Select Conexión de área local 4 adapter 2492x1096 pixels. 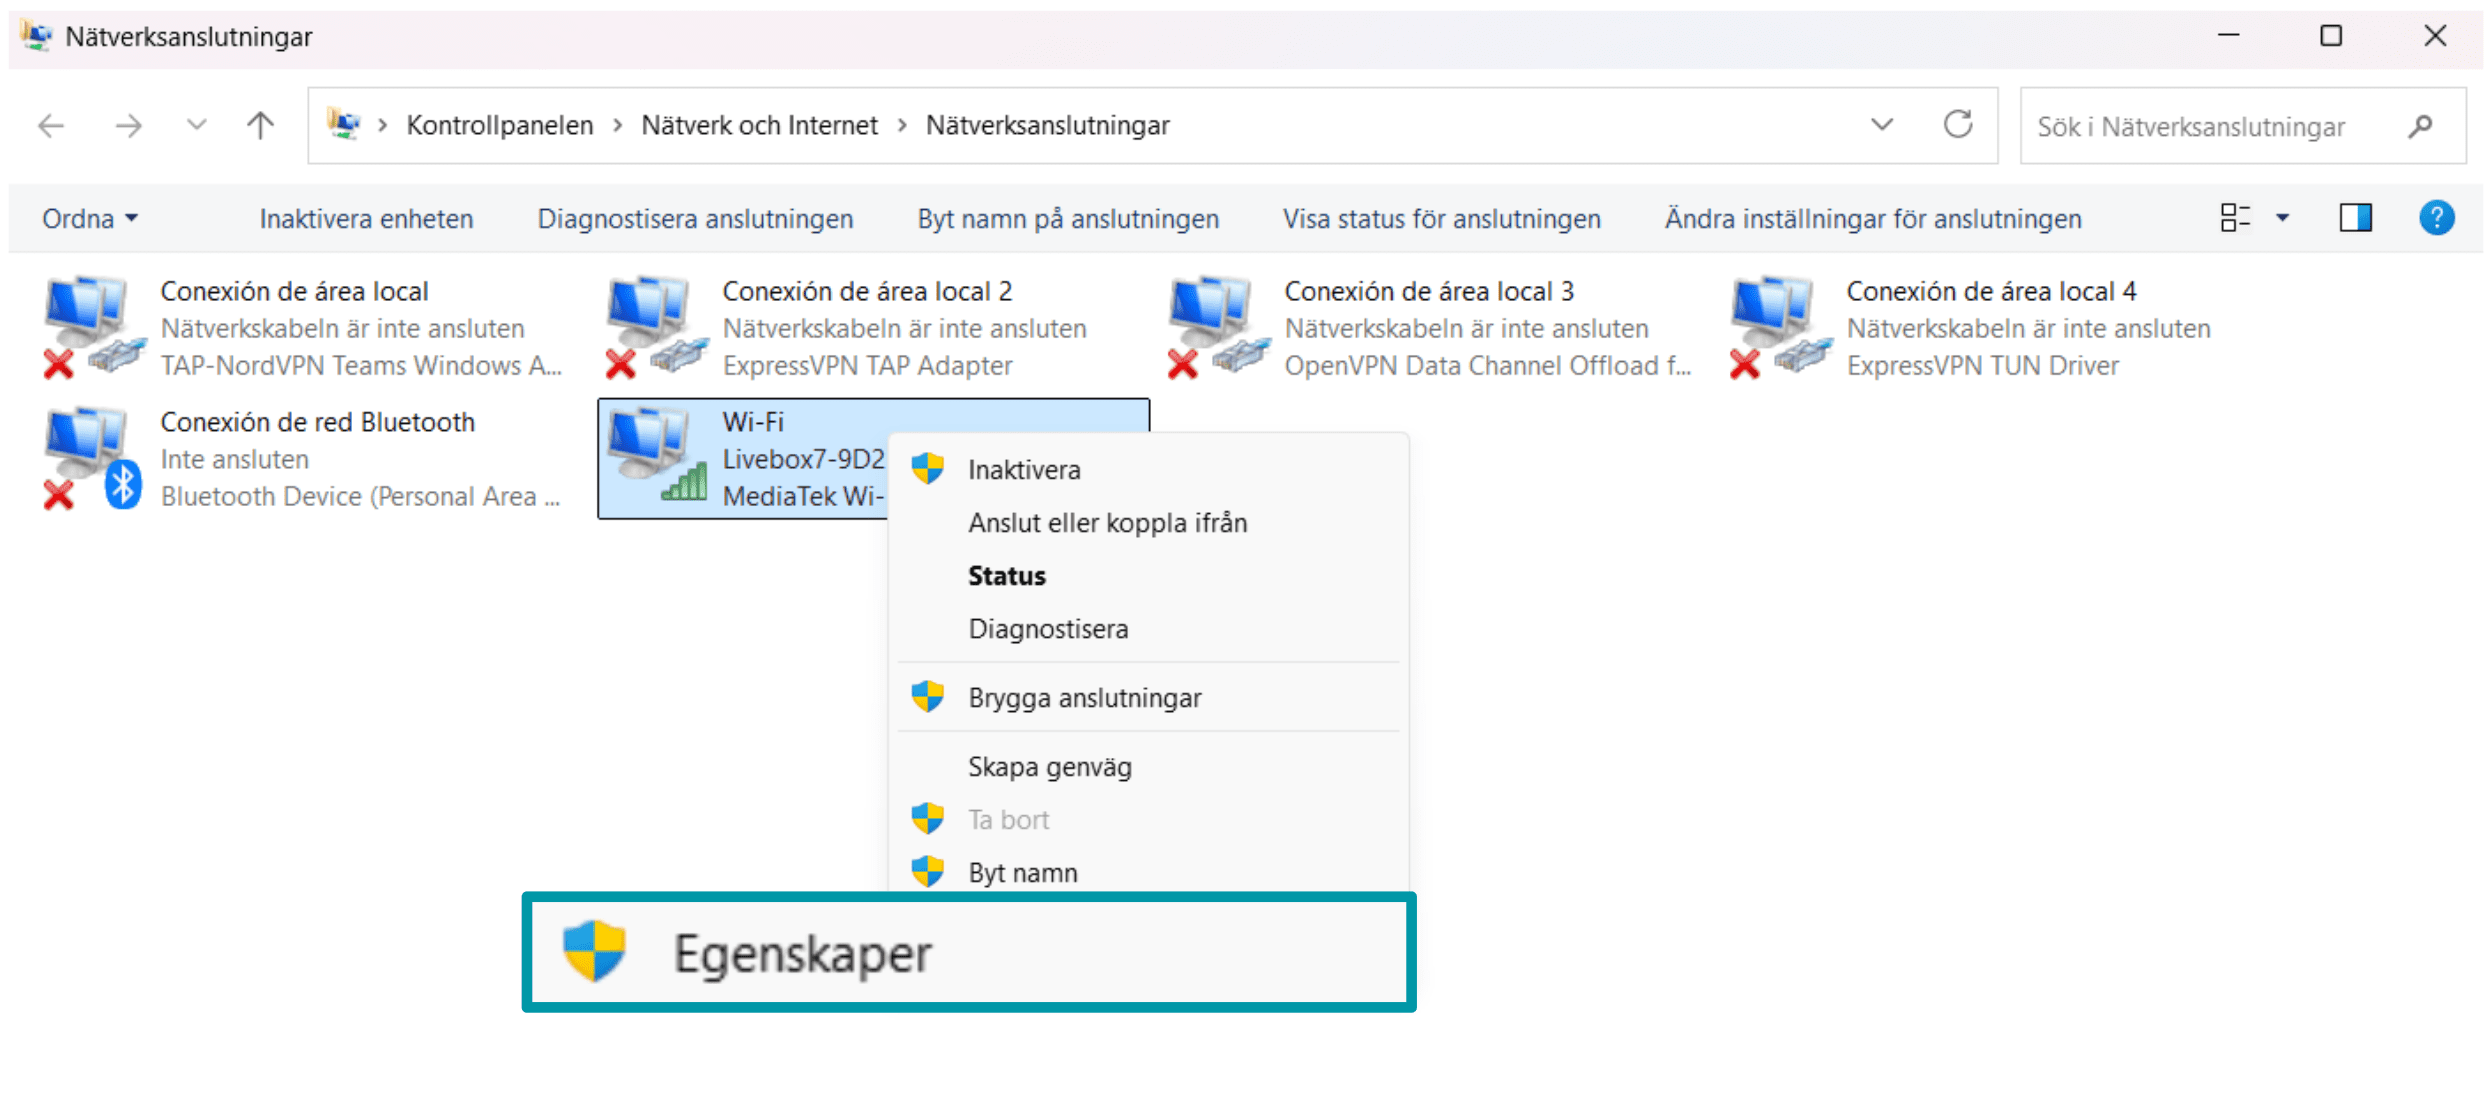click(1990, 292)
